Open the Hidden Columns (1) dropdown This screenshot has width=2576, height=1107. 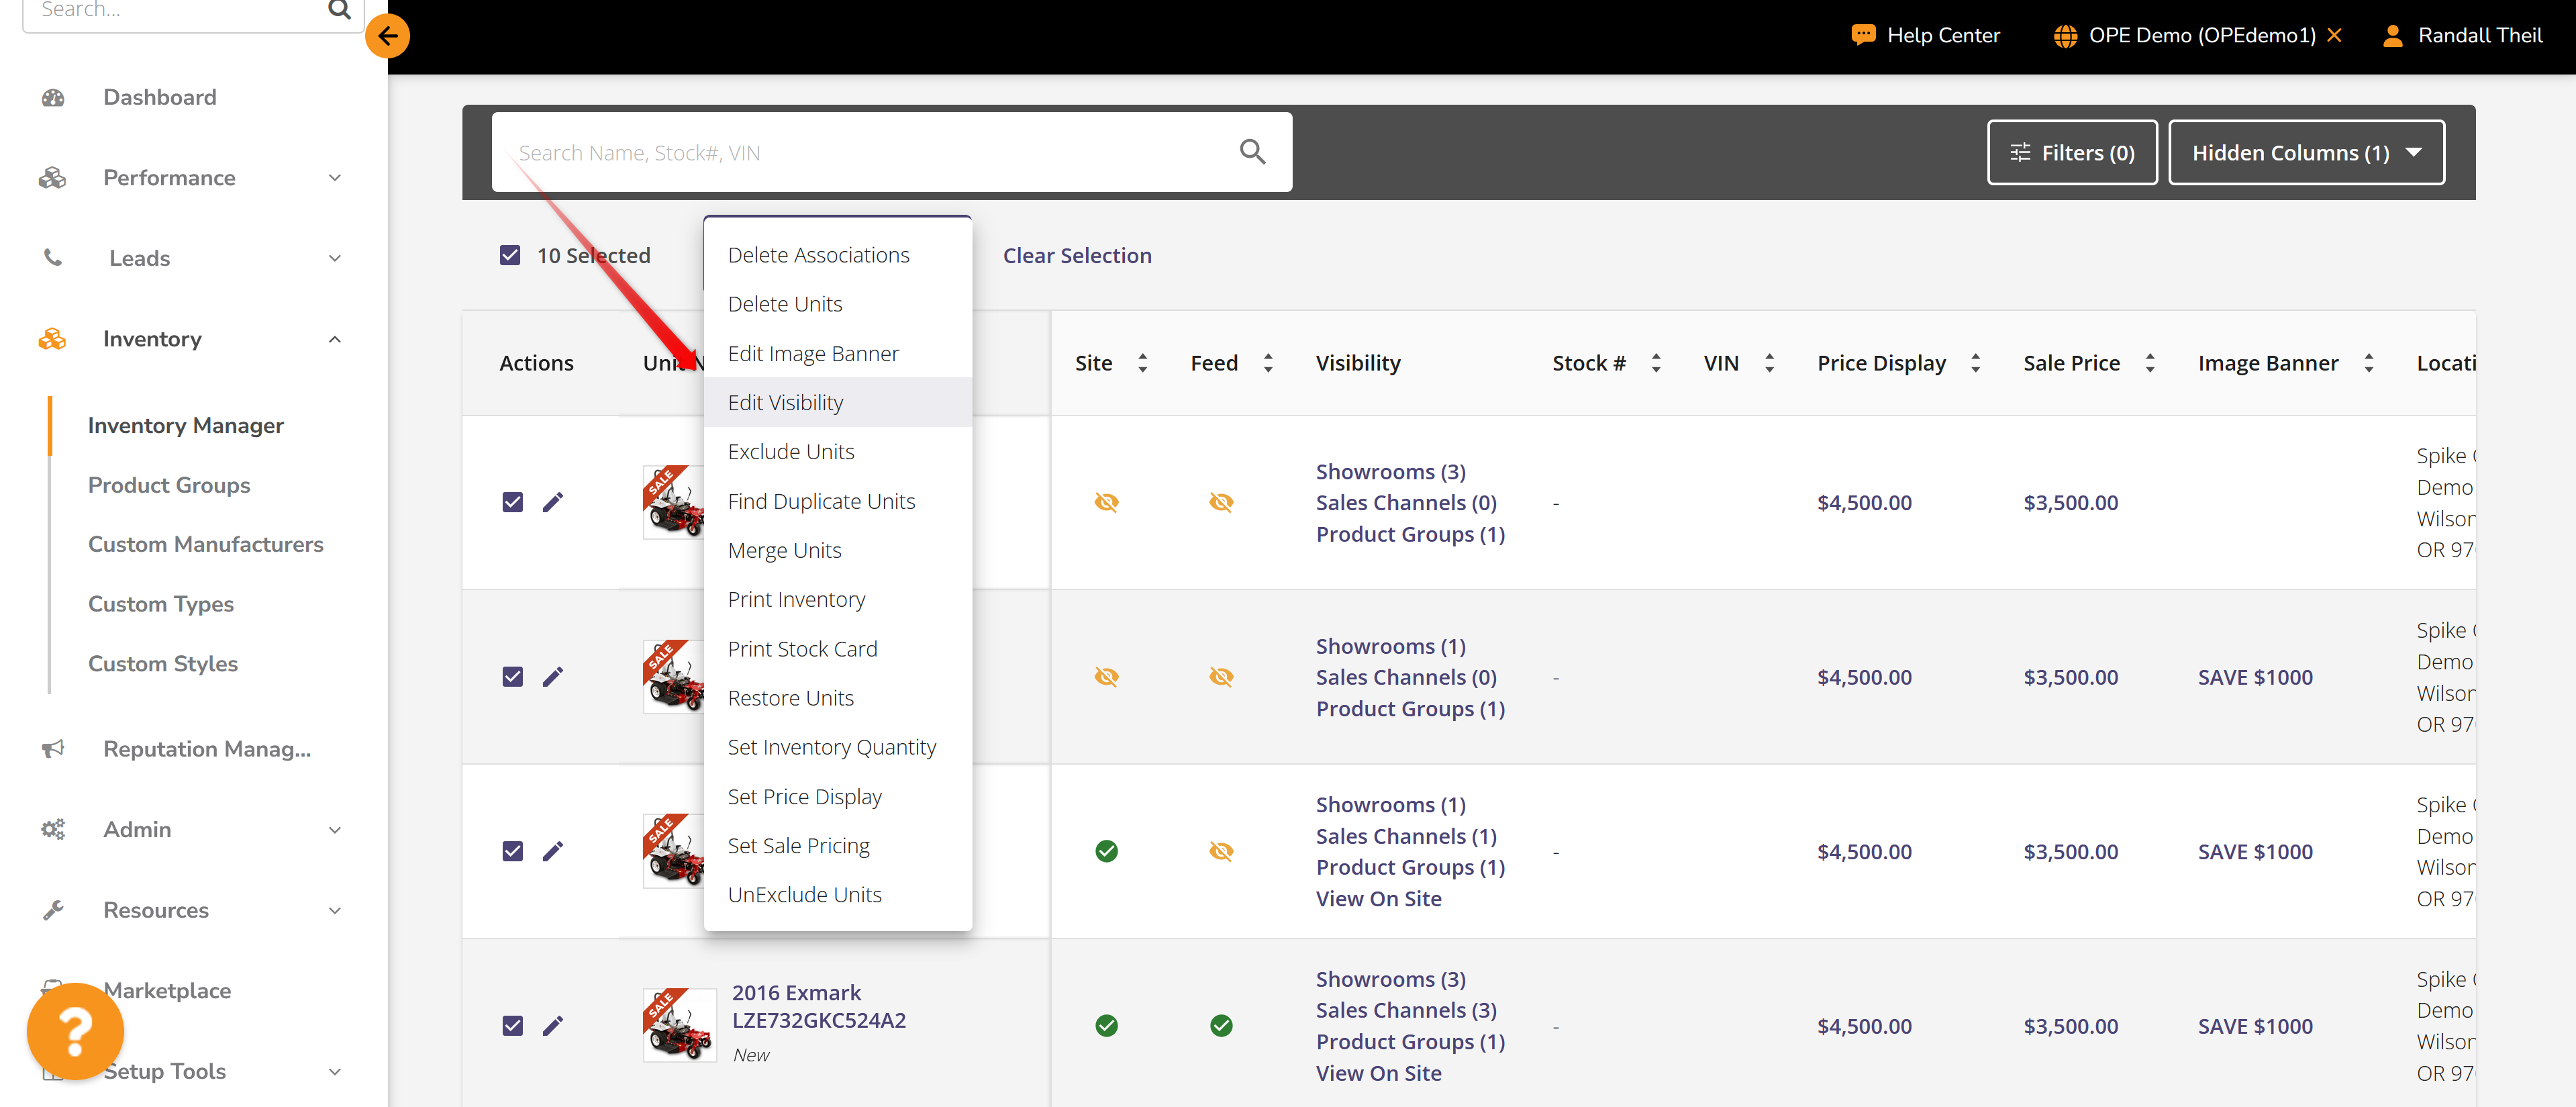(x=2306, y=152)
